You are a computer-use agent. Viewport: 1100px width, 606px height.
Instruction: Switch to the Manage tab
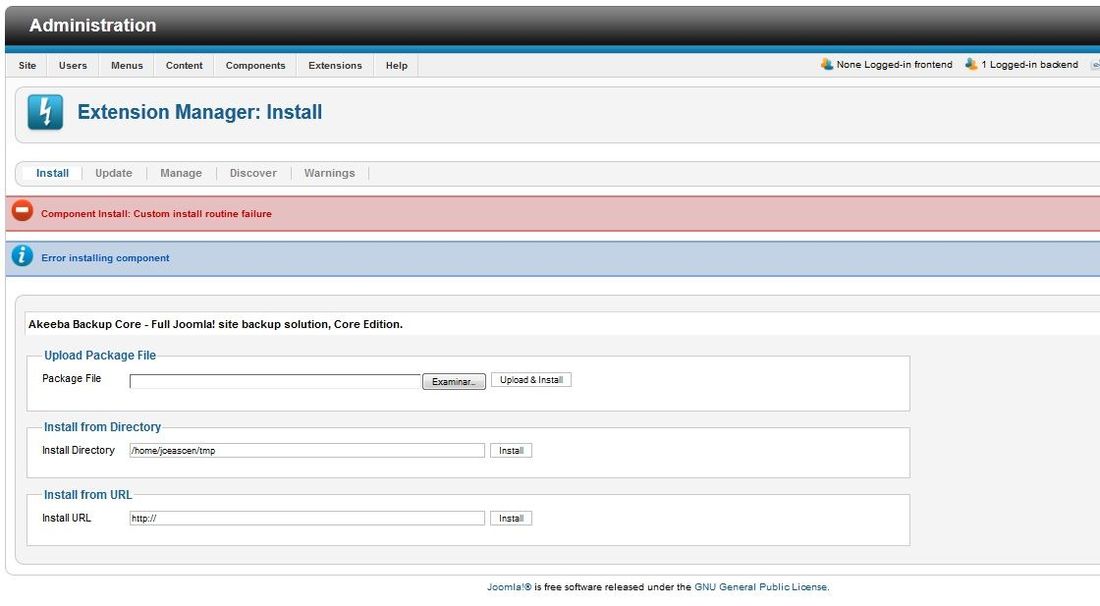point(181,173)
